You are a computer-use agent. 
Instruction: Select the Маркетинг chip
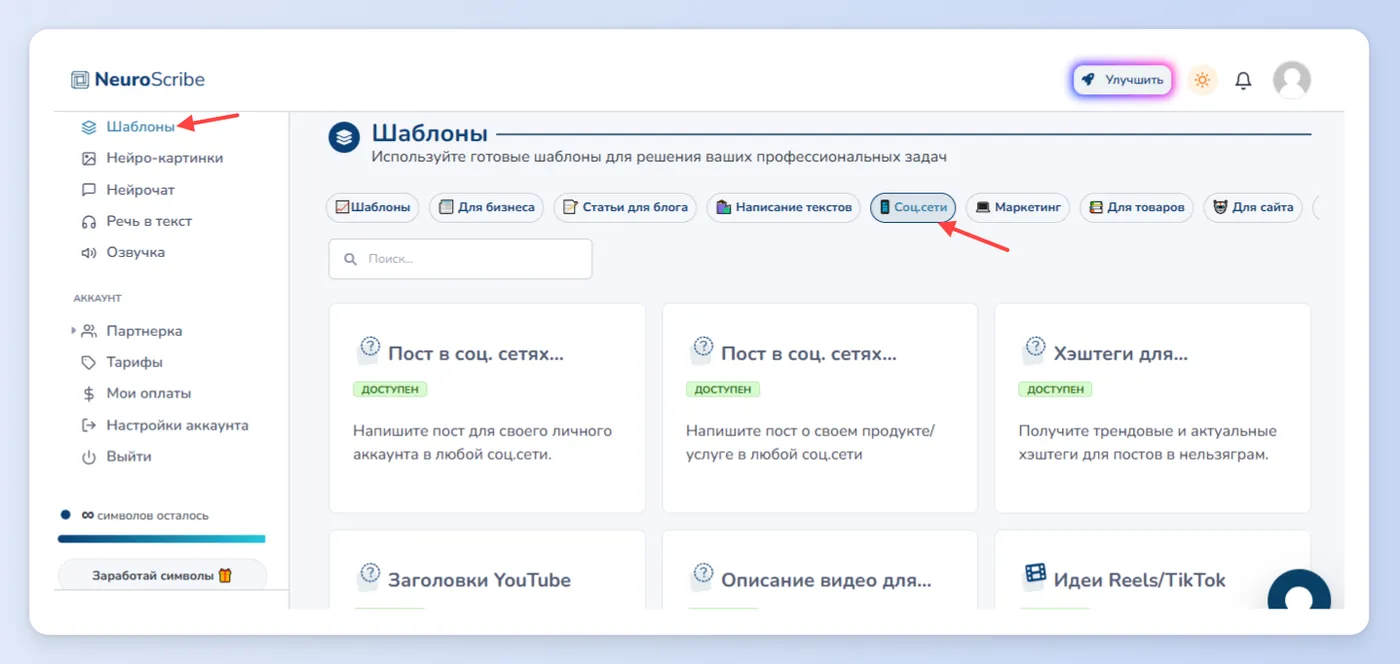click(1018, 208)
